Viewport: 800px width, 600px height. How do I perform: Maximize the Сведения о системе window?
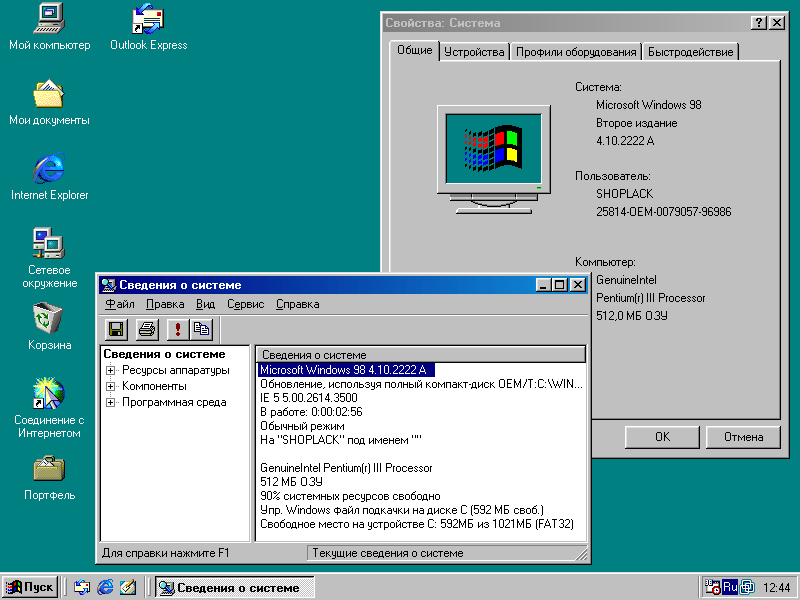click(x=560, y=285)
